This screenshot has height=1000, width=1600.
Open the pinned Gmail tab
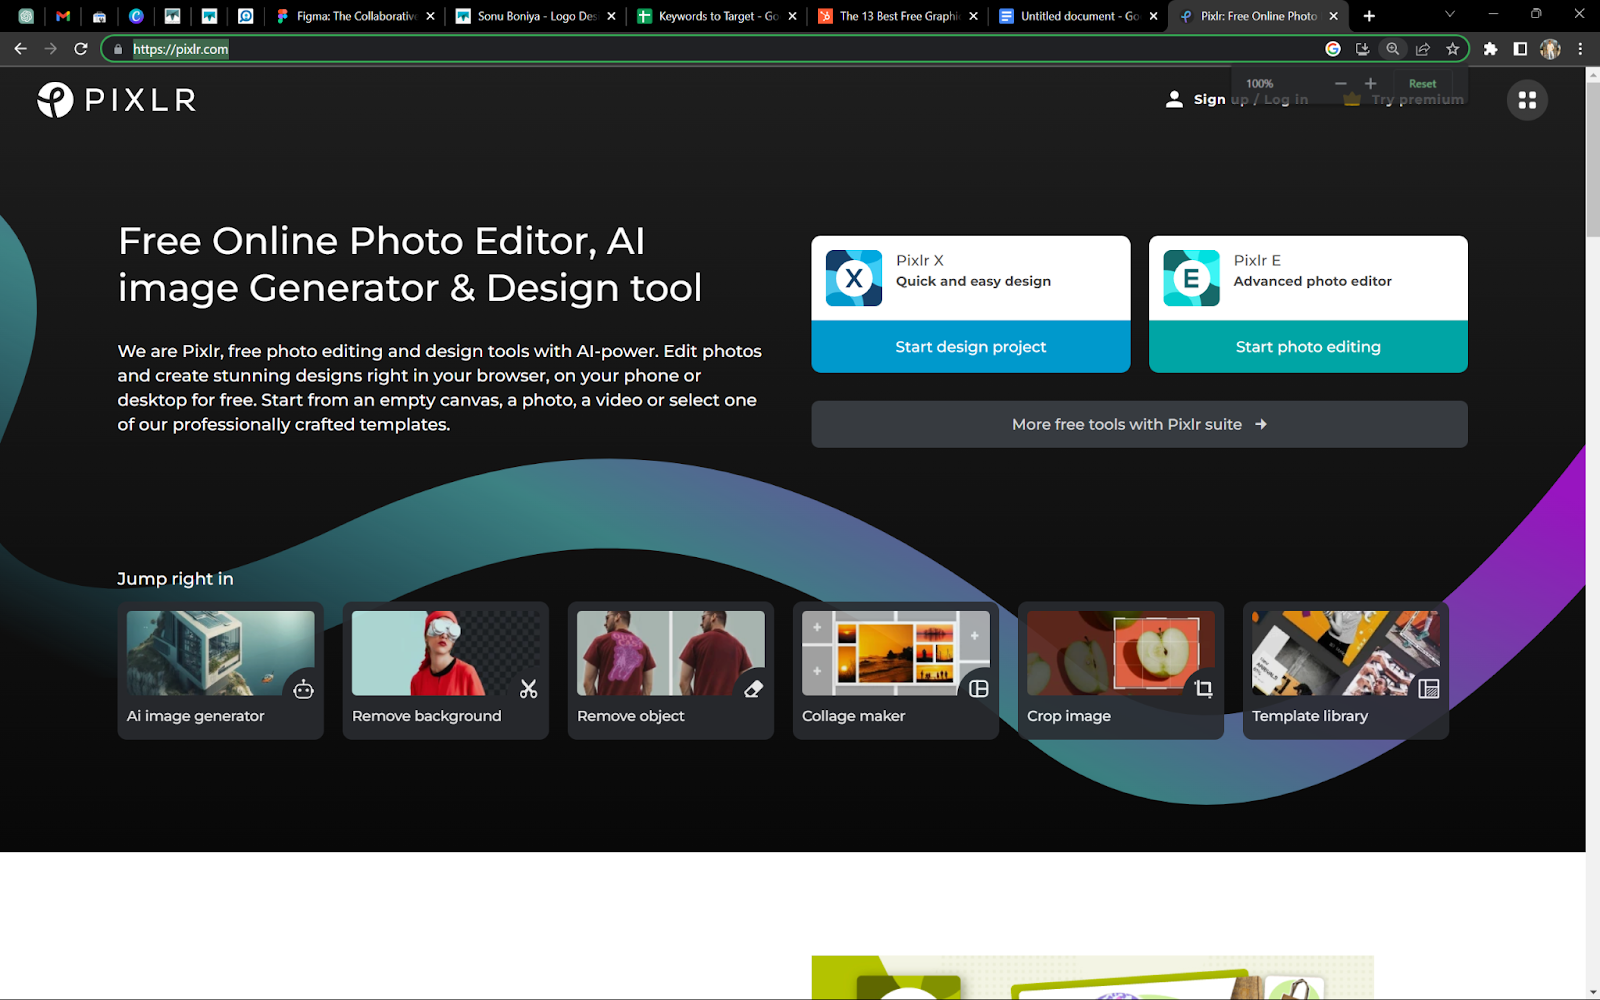point(63,16)
